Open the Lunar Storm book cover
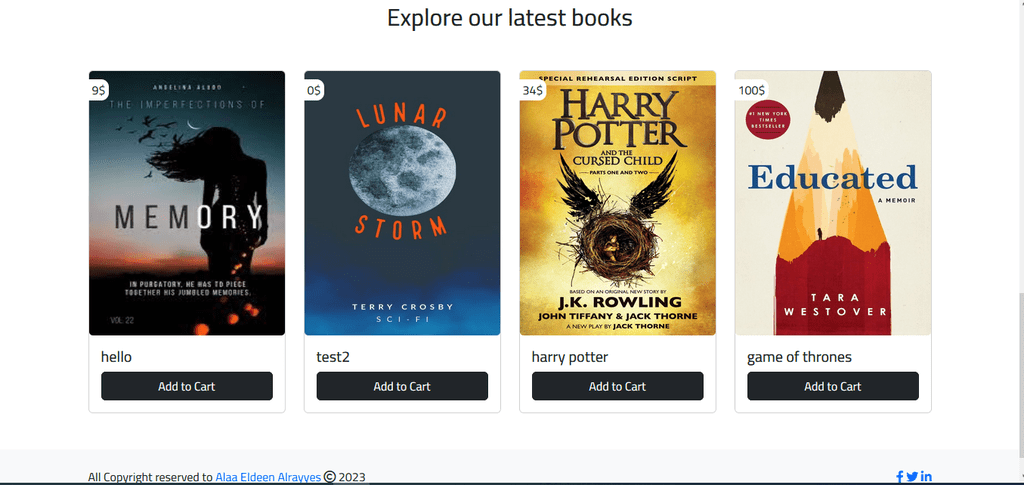 pyautogui.click(x=402, y=203)
